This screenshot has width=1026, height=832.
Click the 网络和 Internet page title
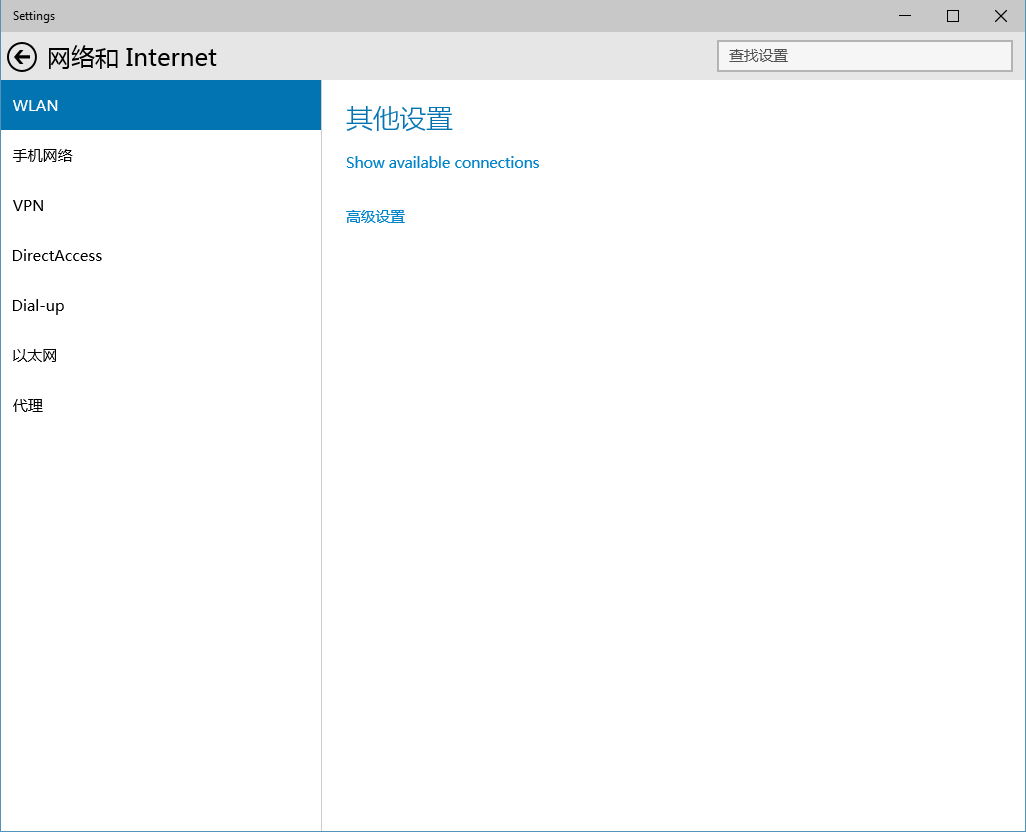[x=132, y=58]
